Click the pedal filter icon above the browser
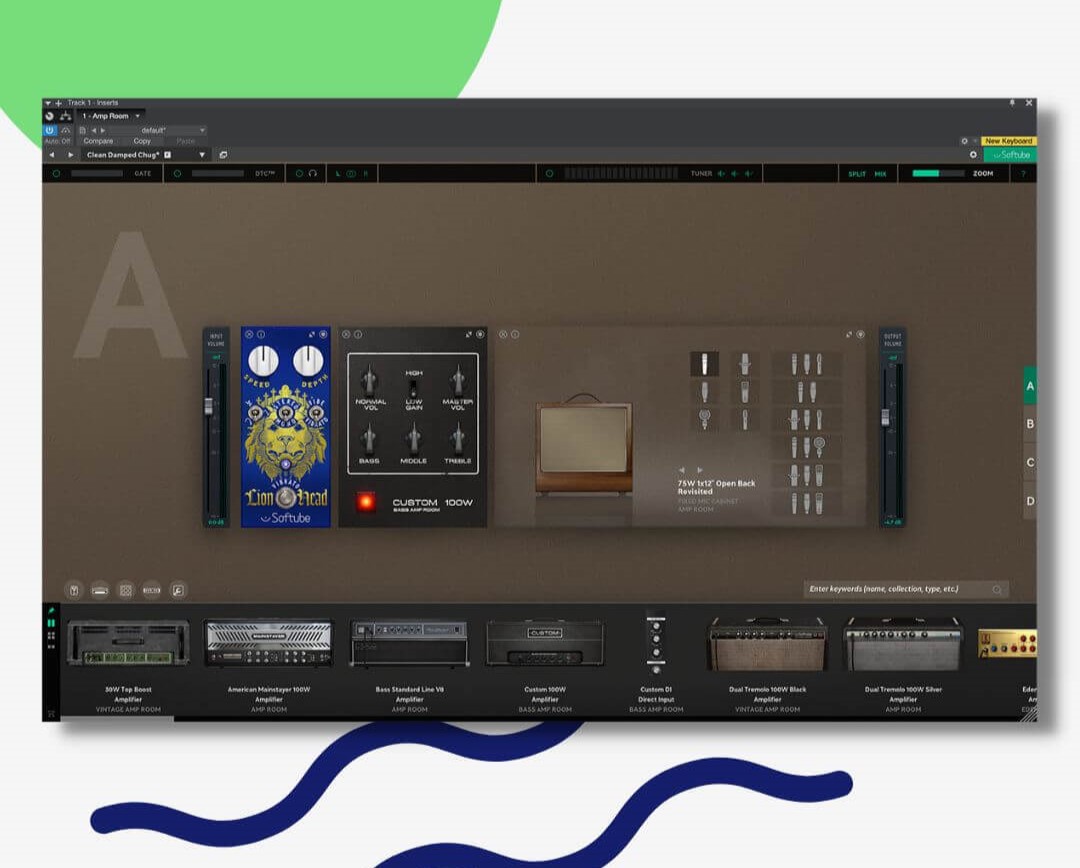 73,590
